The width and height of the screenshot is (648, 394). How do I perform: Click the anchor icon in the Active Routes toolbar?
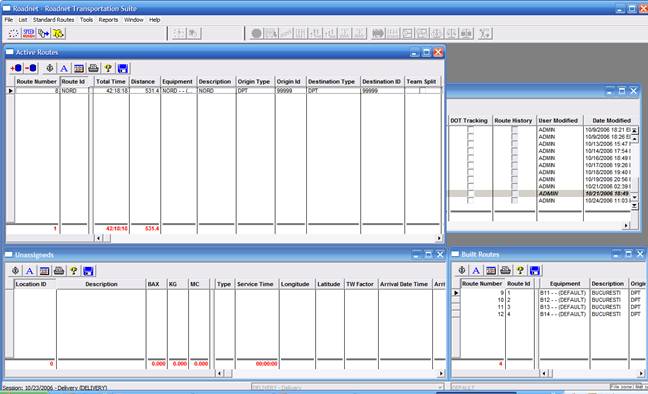50,68
